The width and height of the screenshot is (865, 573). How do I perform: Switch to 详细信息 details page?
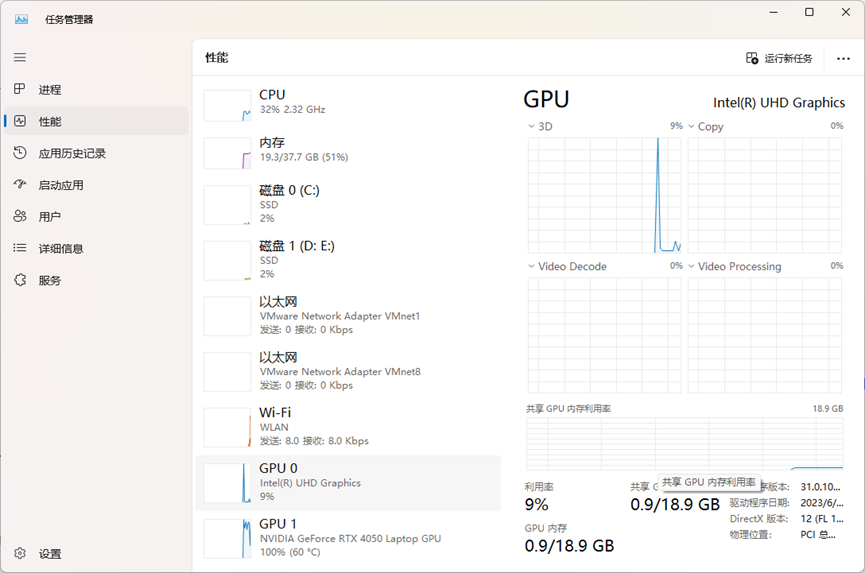[x=96, y=248]
